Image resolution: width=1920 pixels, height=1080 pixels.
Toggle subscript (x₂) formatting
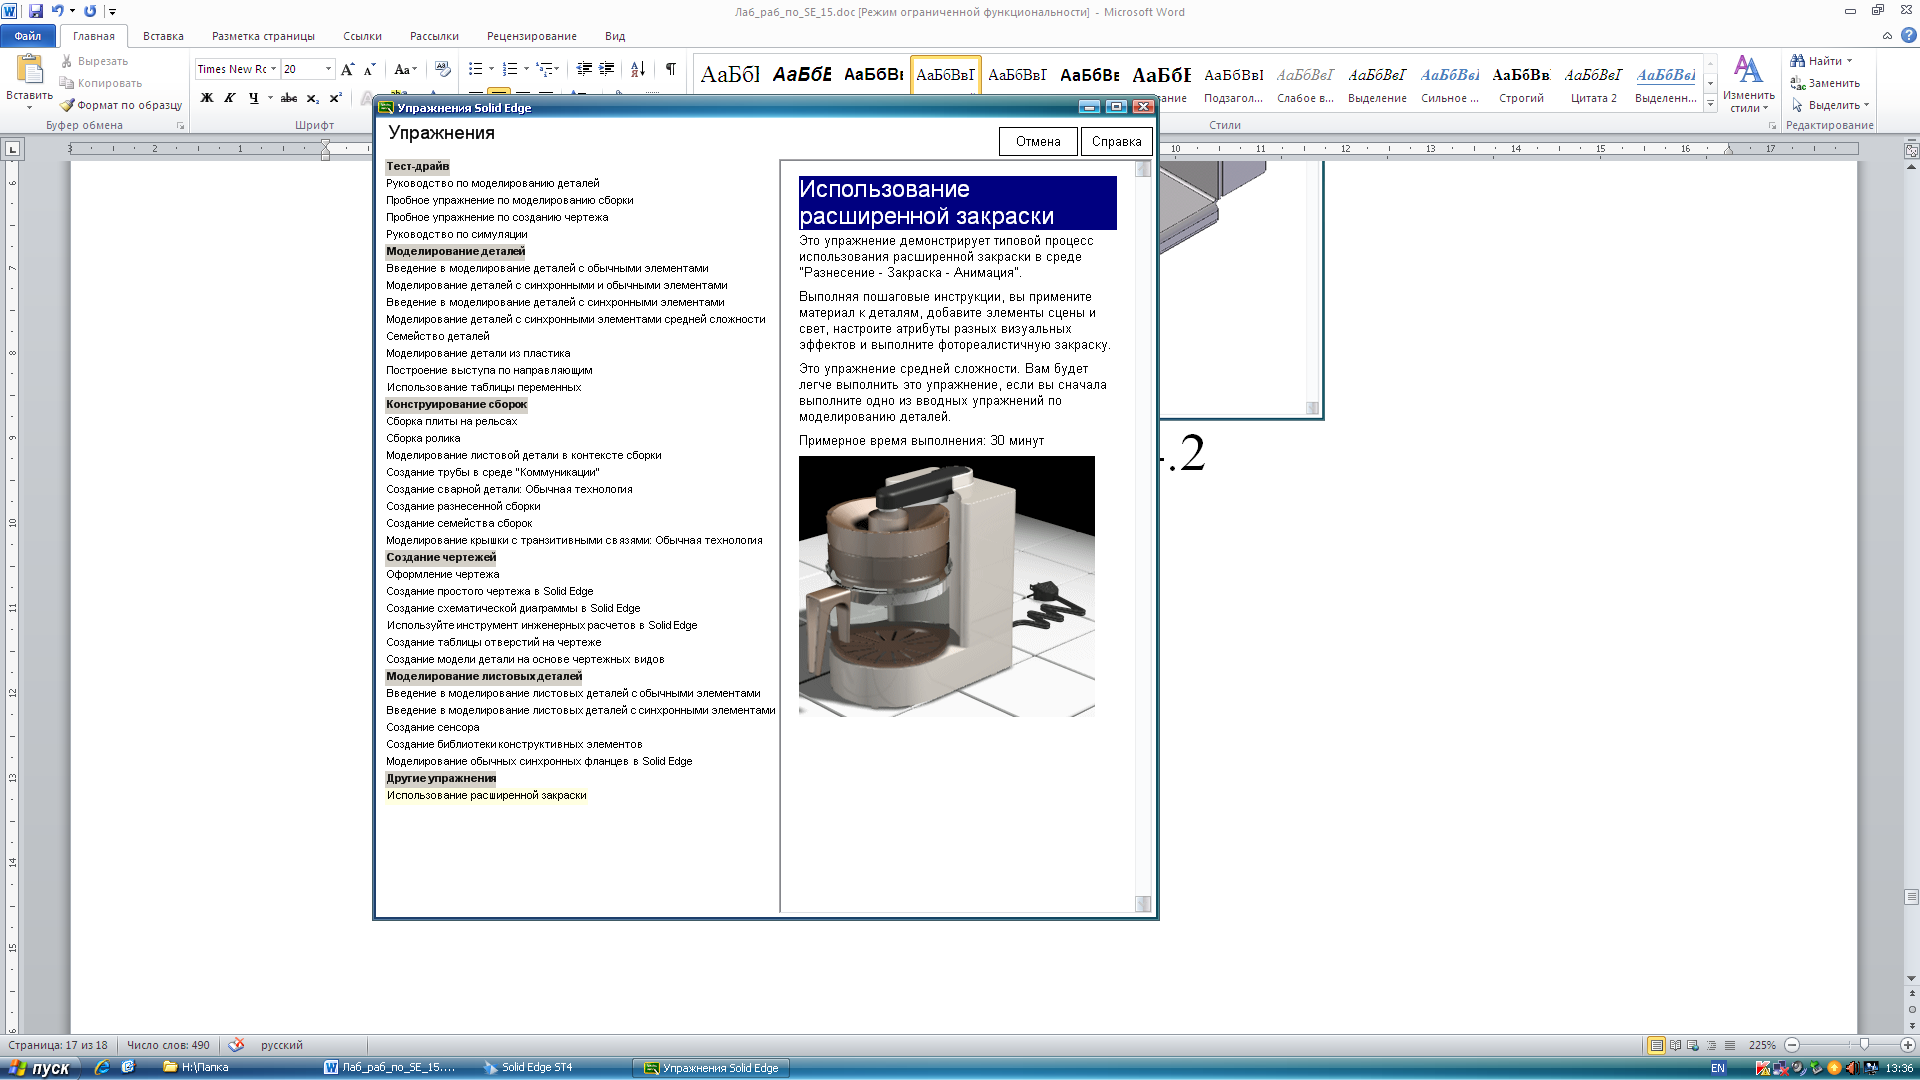tap(312, 97)
